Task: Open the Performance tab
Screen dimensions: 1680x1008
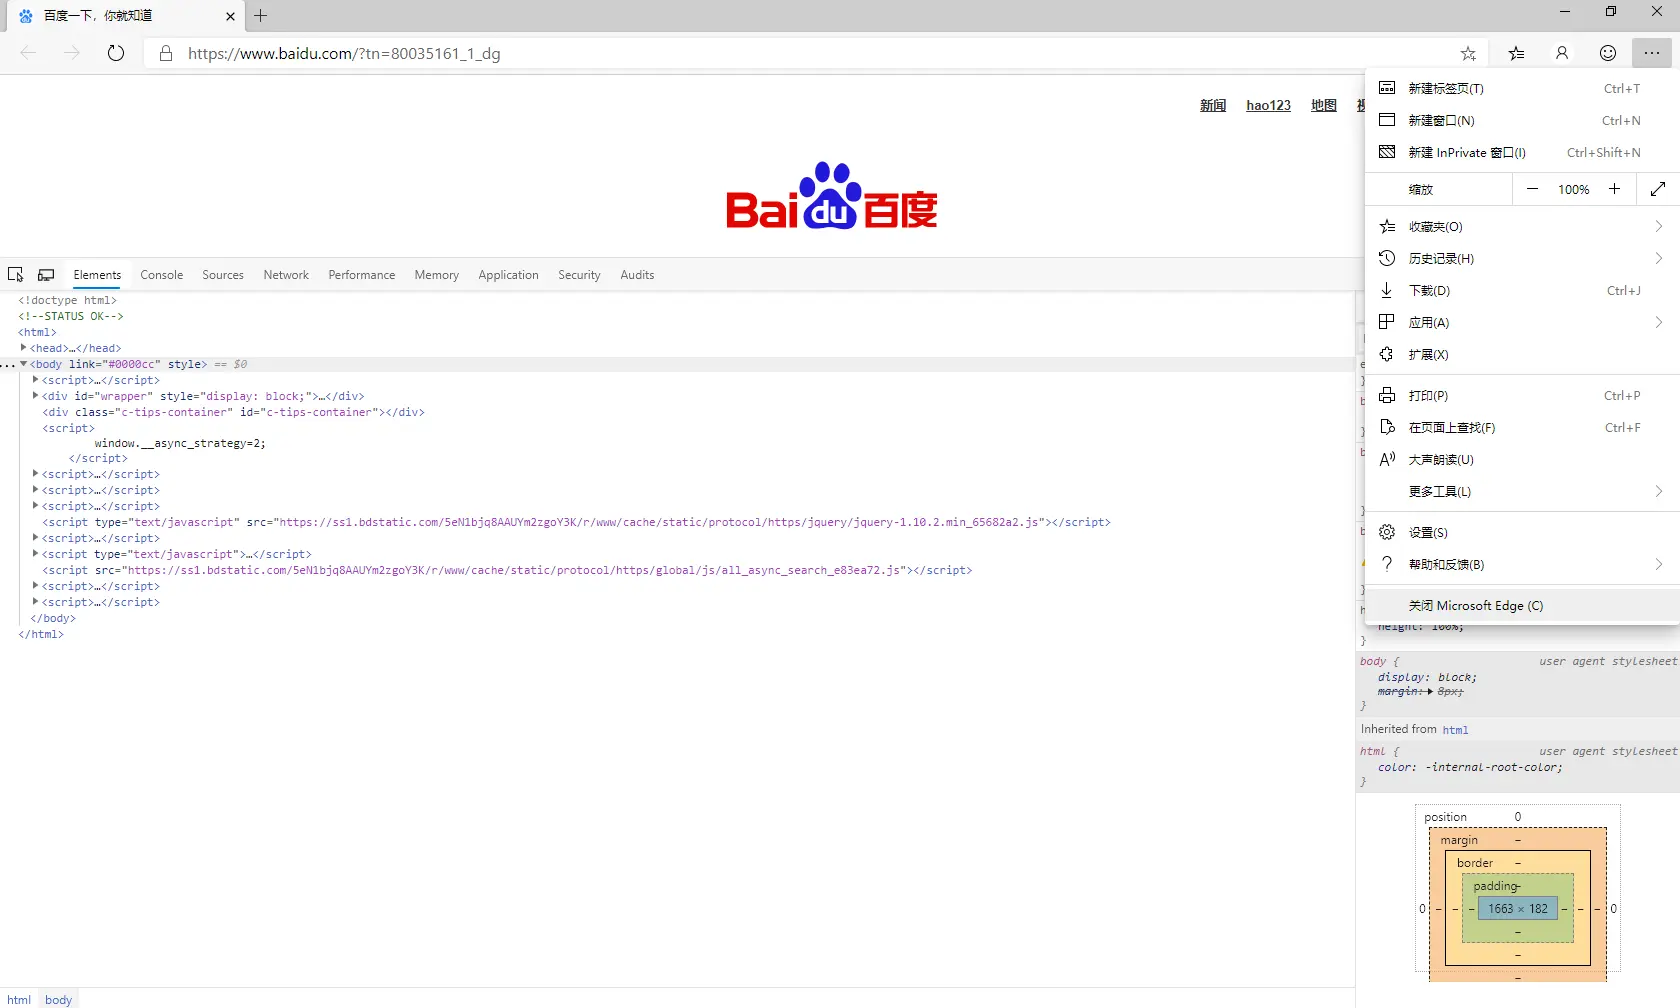Action: [x=362, y=275]
